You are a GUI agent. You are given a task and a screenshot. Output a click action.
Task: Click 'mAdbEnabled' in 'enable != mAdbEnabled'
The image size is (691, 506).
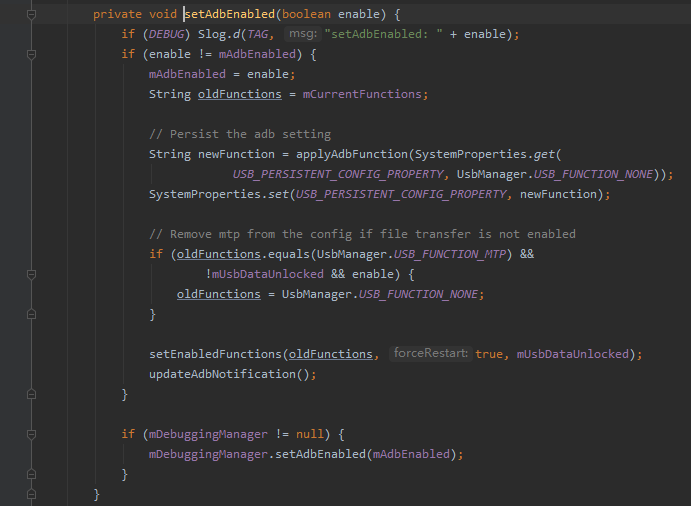(257, 54)
